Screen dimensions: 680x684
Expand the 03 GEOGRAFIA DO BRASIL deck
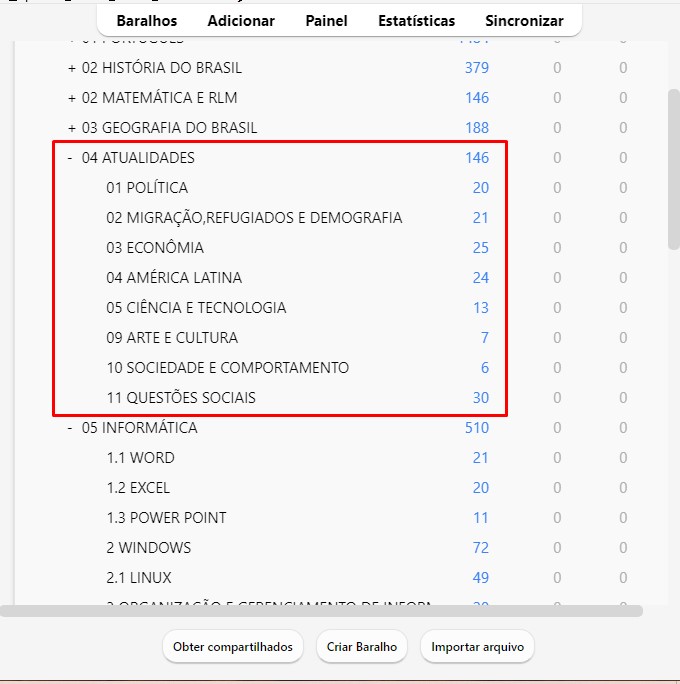72,128
